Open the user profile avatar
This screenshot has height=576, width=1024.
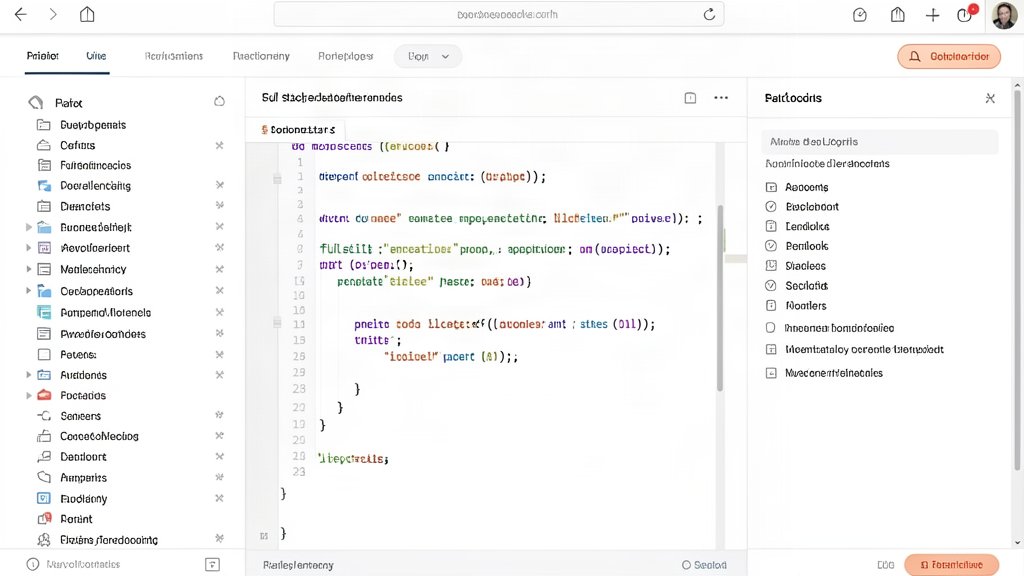click(1004, 15)
